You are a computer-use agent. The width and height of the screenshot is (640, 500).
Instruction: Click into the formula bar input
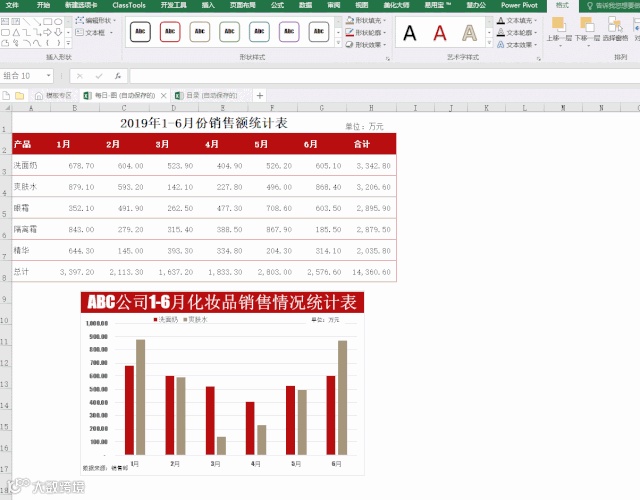(x=384, y=76)
